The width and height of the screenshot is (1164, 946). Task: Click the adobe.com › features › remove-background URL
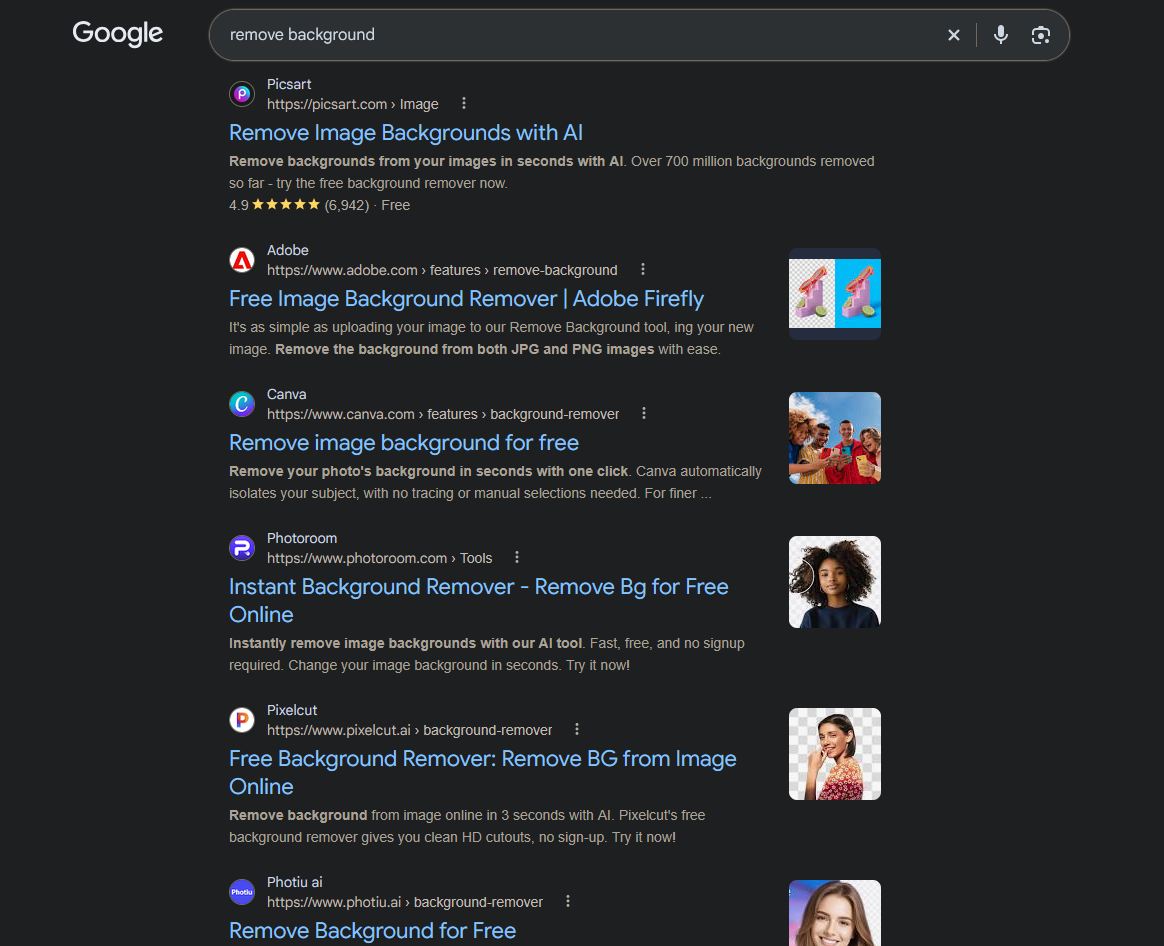[442, 270]
